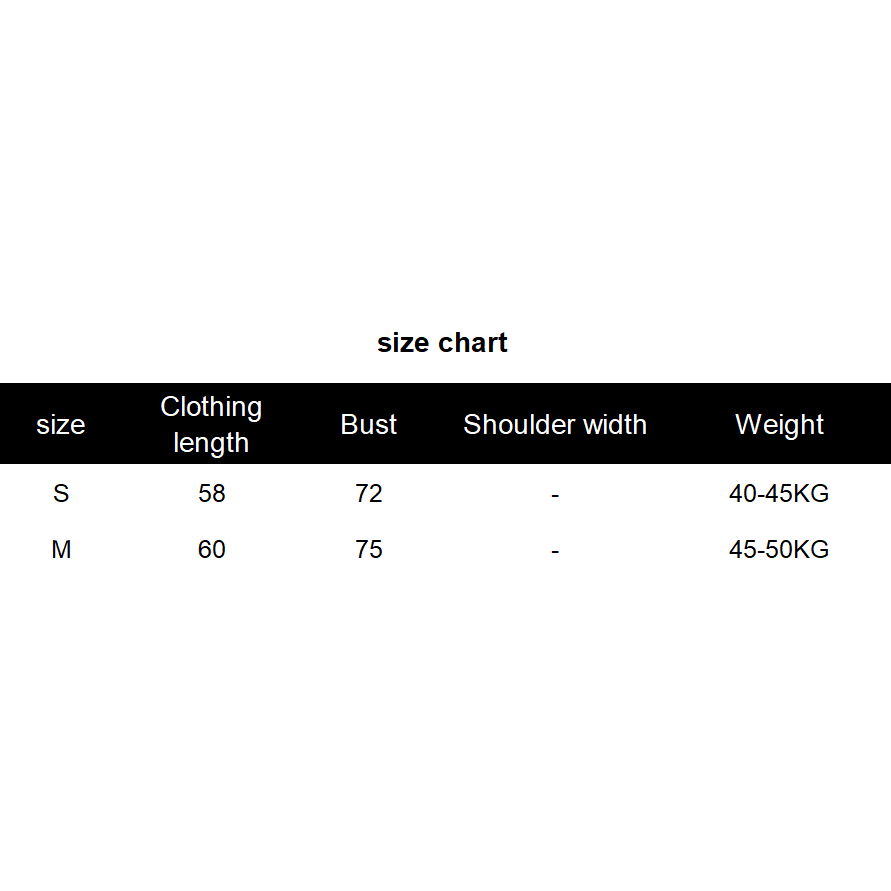Screen dimensions: 891x891
Task: Select bust value 75
Action: point(369,549)
